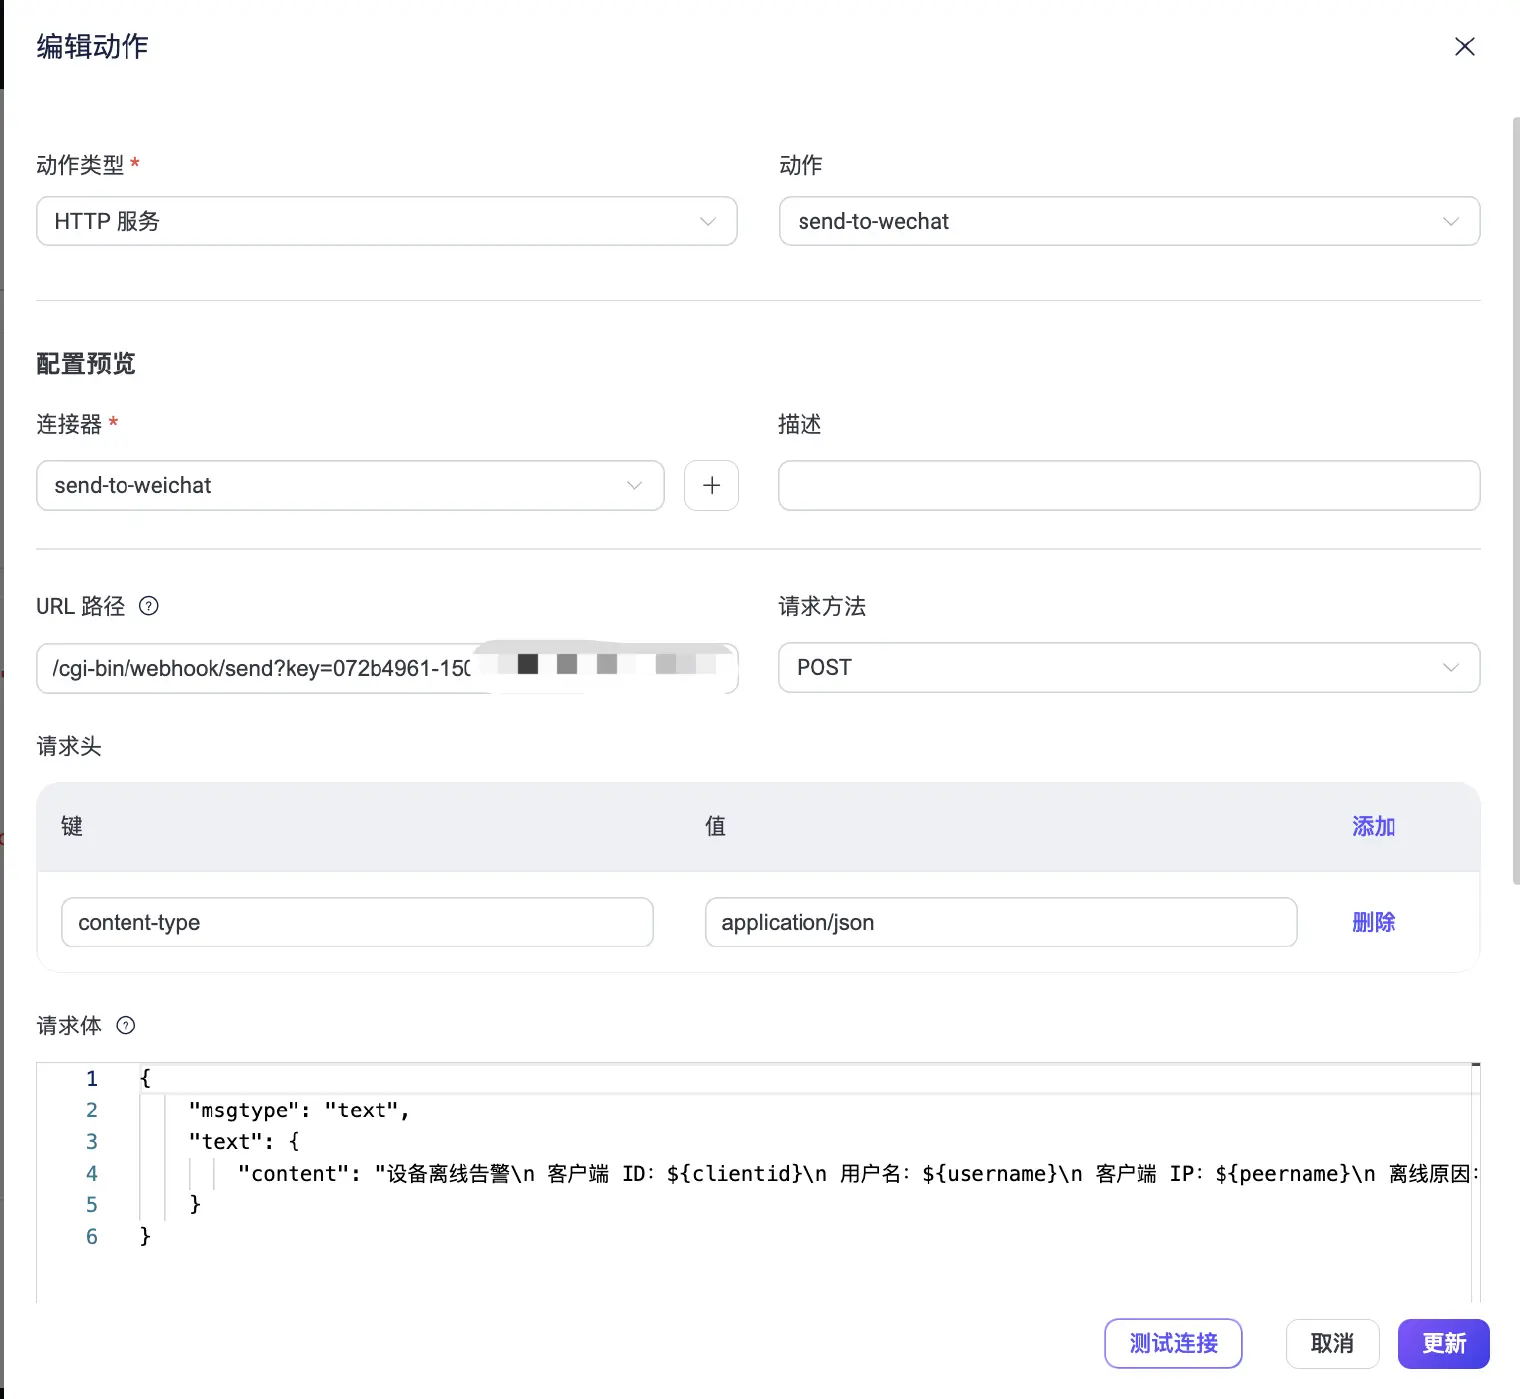The image size is (1520, 1399).
Task: Click the dialog's vertical scrollbar
Action: click(1516, 500)
